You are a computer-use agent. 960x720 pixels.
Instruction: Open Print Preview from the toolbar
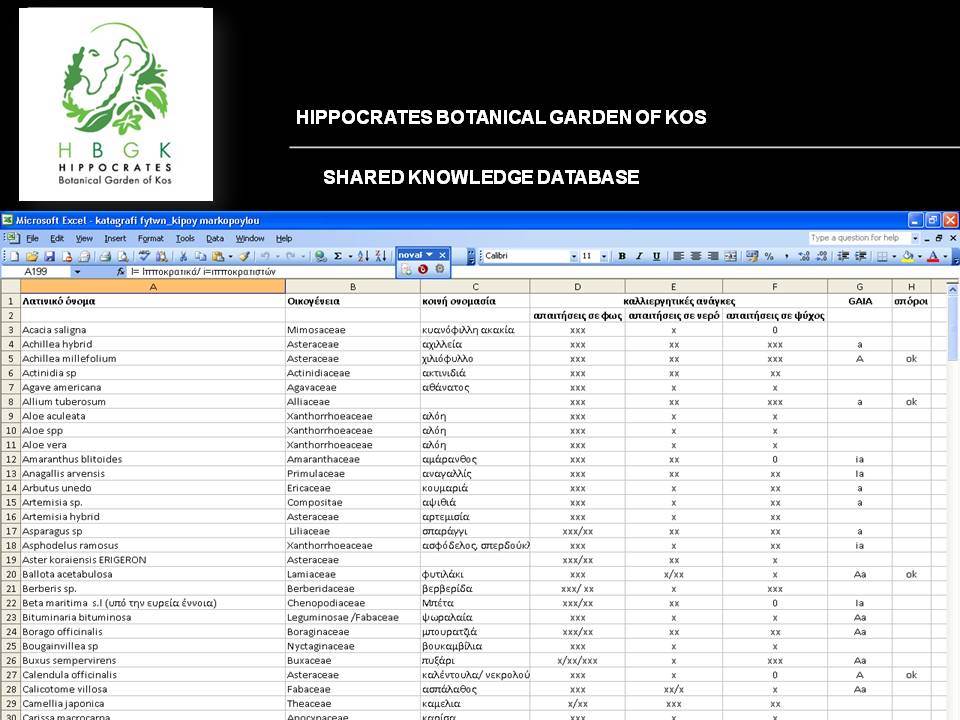click(x=123, y=257)
